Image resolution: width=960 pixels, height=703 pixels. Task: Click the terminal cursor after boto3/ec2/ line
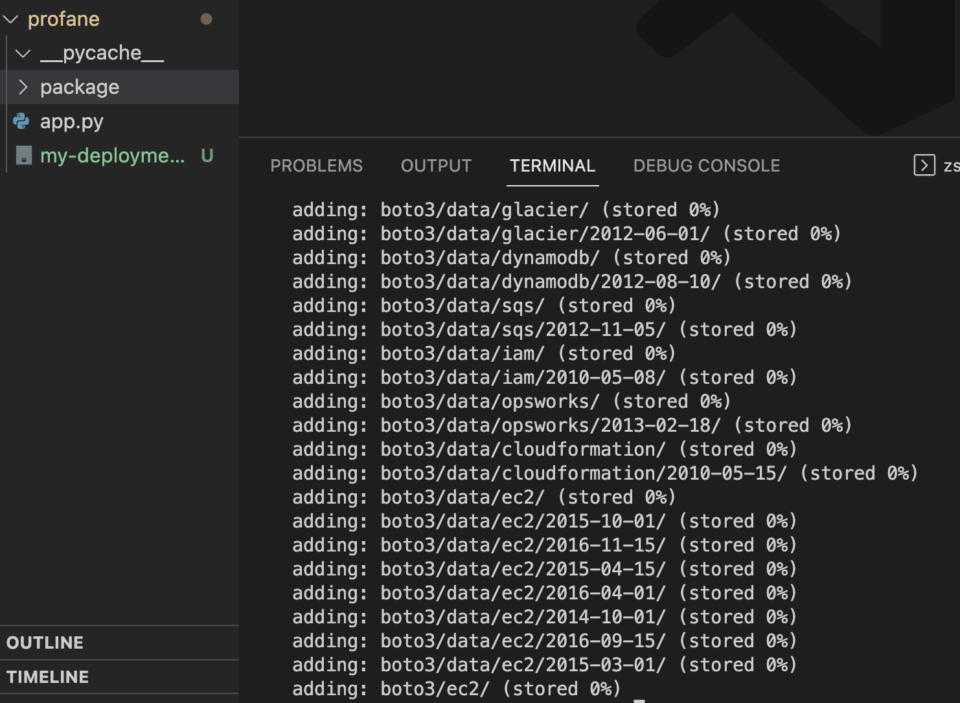639,690
